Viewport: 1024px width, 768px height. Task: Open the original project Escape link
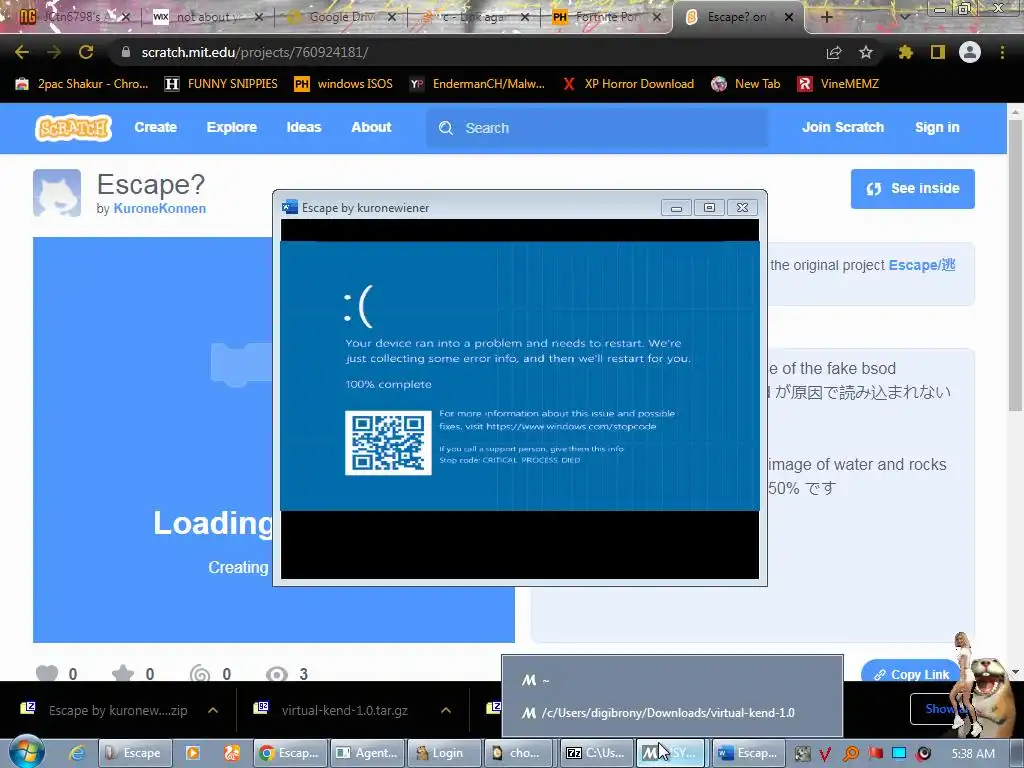[921, 265]
